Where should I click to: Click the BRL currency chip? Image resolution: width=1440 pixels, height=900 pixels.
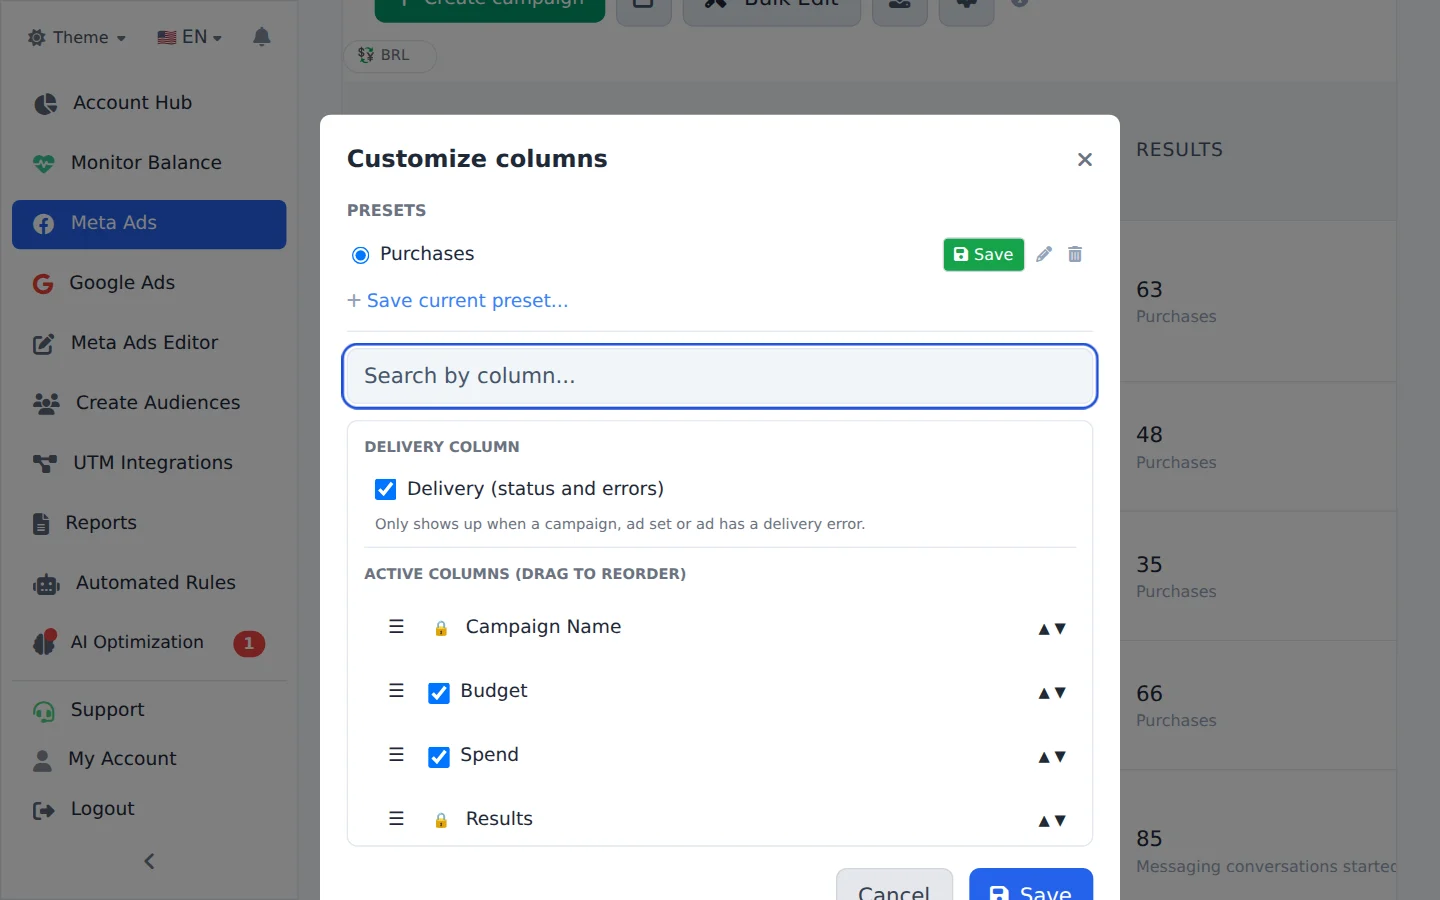[x=389, y=56]
